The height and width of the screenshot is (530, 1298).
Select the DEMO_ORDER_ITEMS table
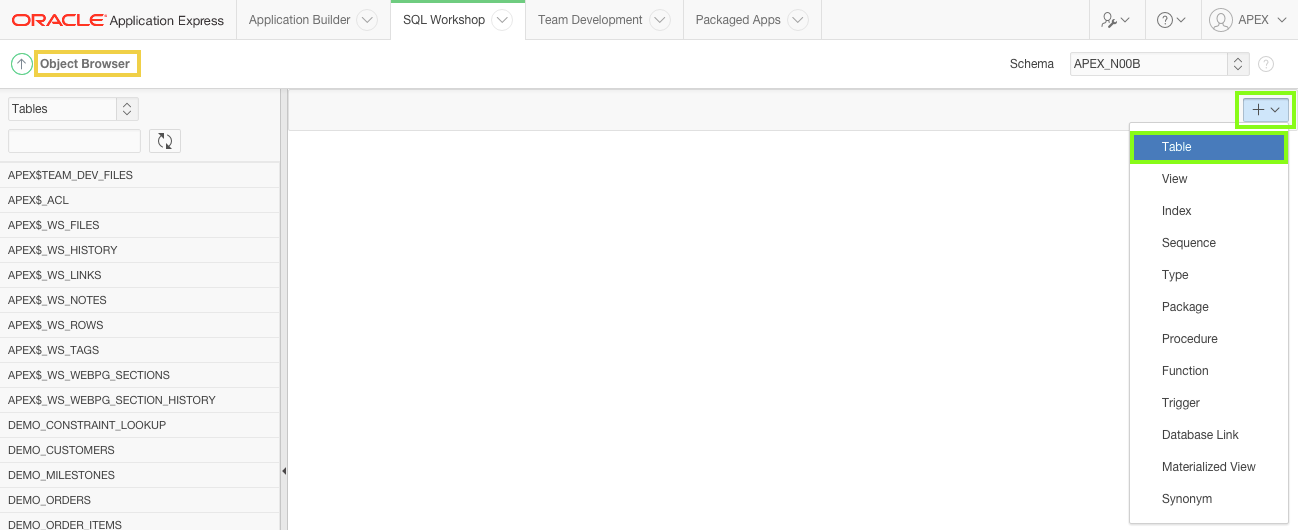coord(140,522)
